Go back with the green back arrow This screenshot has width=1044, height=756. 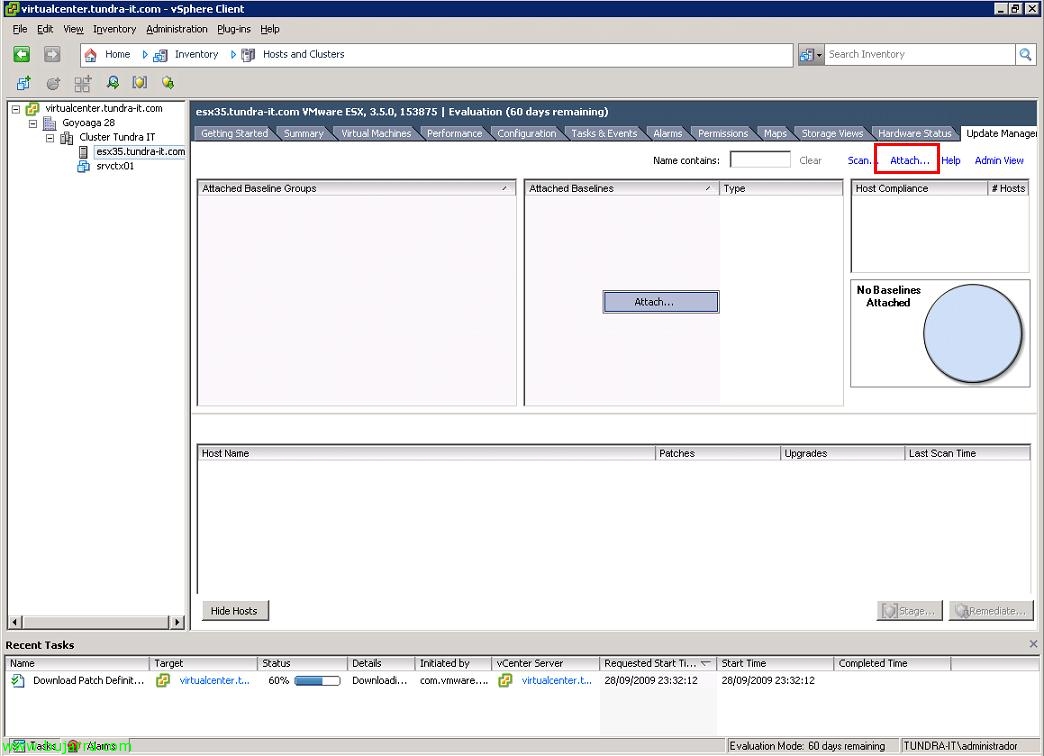tap(22, 55)
